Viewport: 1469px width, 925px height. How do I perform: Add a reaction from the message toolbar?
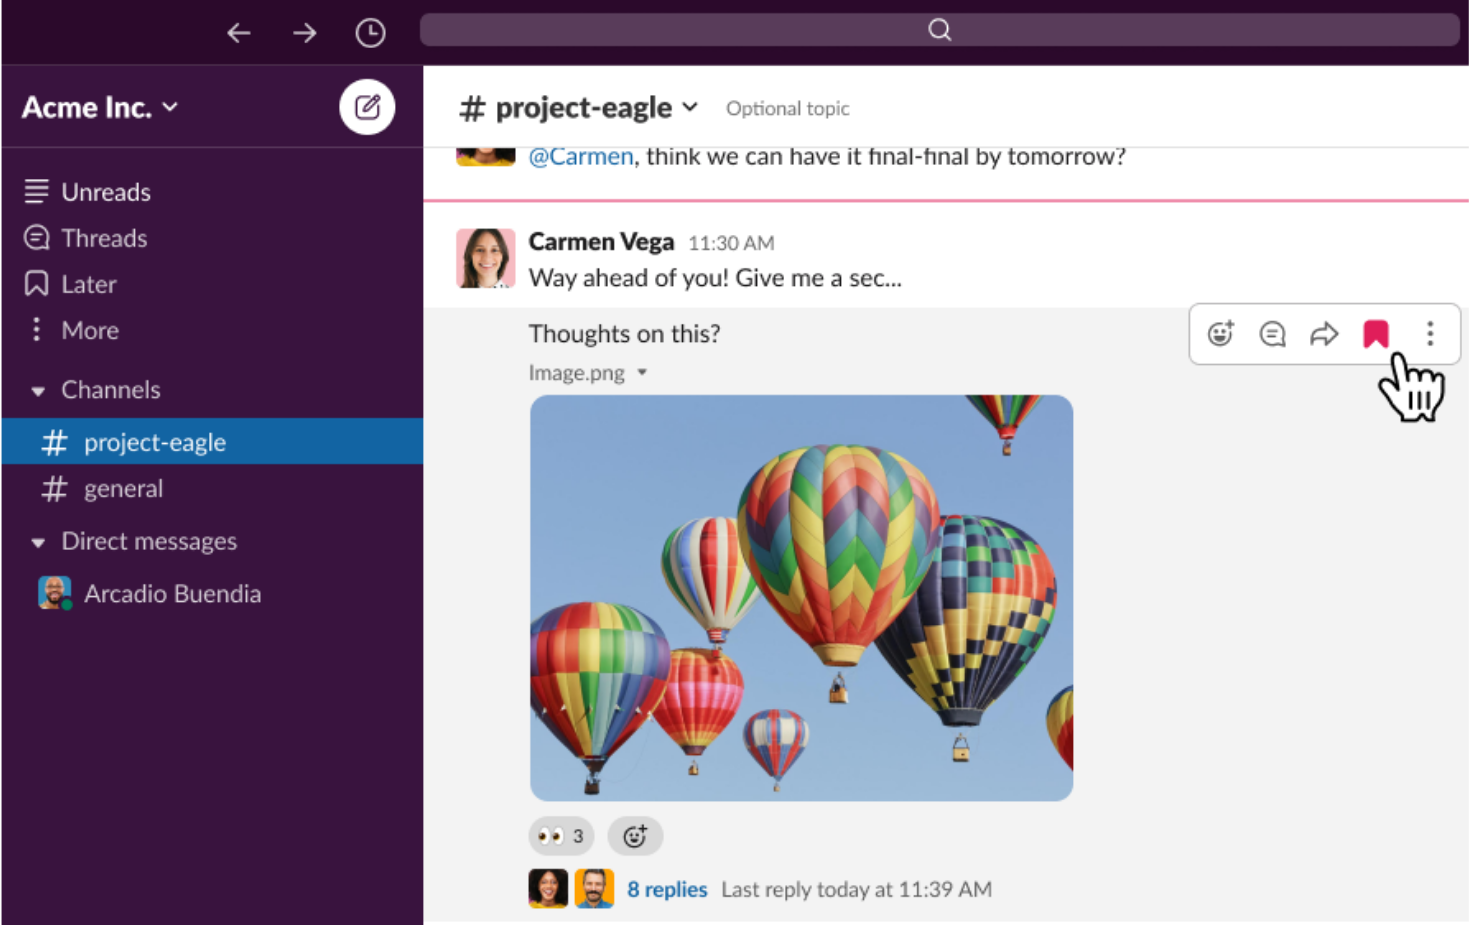tap(1220, 334)
